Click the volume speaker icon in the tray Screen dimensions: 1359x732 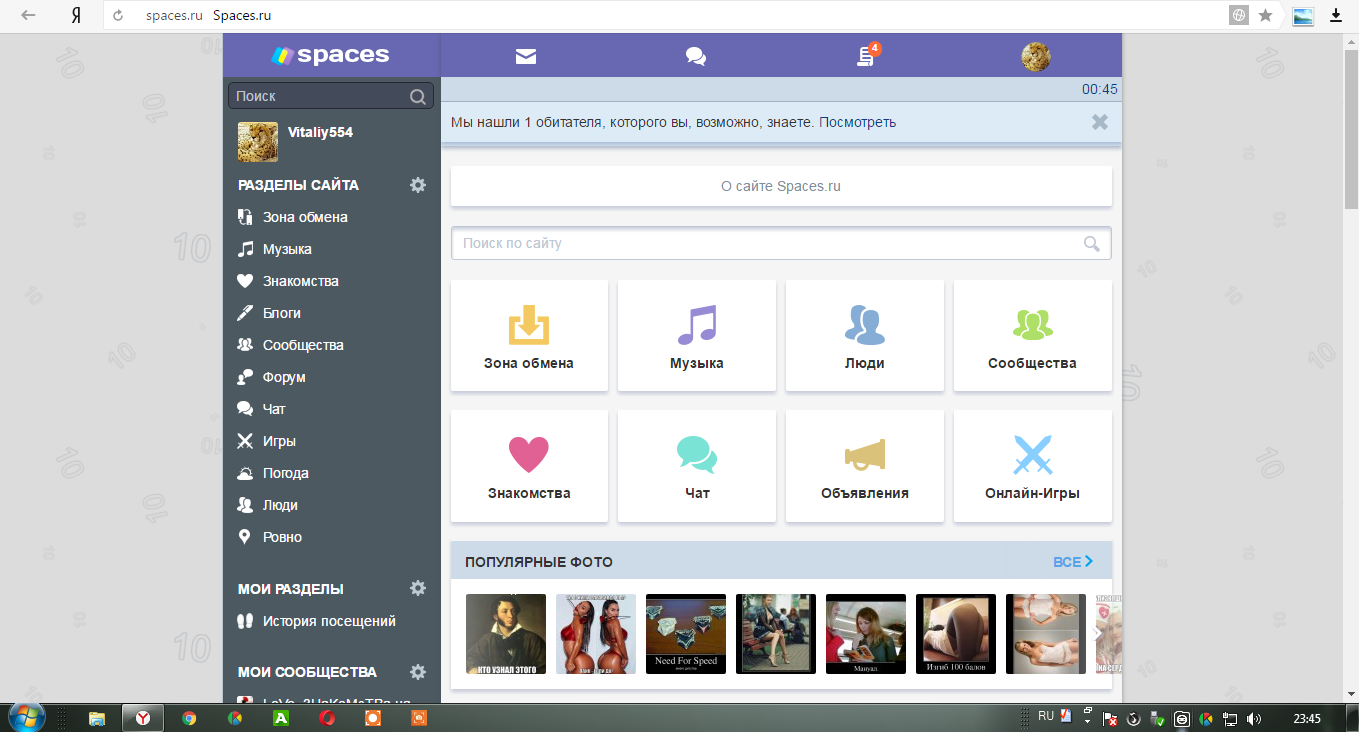tap(1254, 718)
